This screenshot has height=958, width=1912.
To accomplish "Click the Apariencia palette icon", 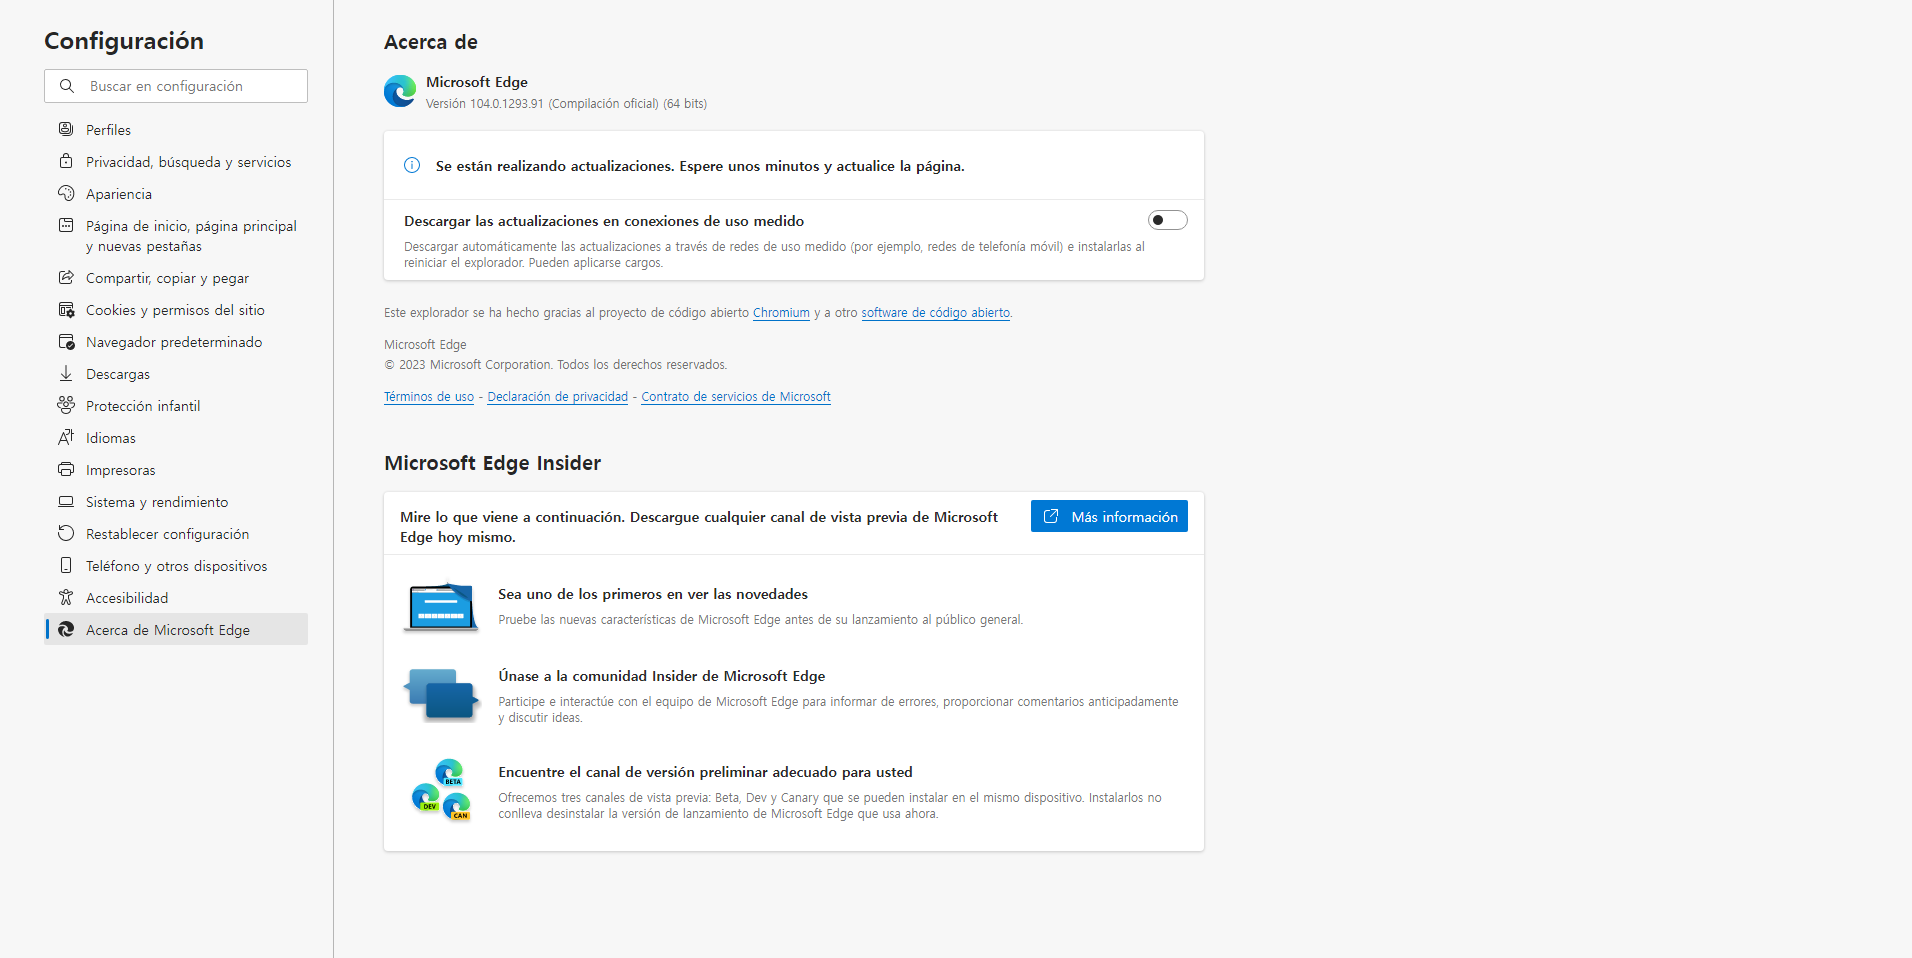I will [66, 193].
